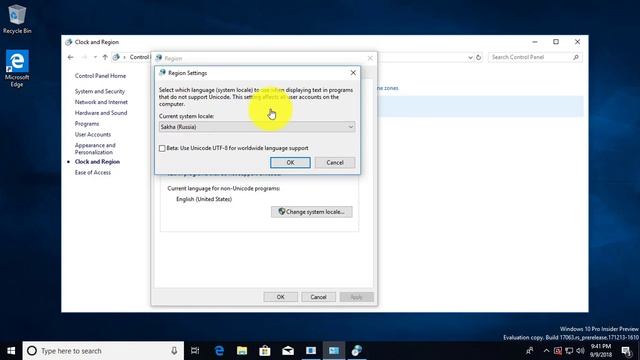640x360 pixels.
Task: Select Clock and Region in sidebar
Action: point(97,162)
